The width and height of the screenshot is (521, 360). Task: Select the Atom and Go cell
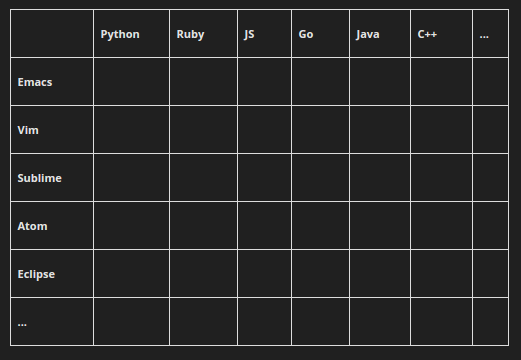(x=320, y=226)
